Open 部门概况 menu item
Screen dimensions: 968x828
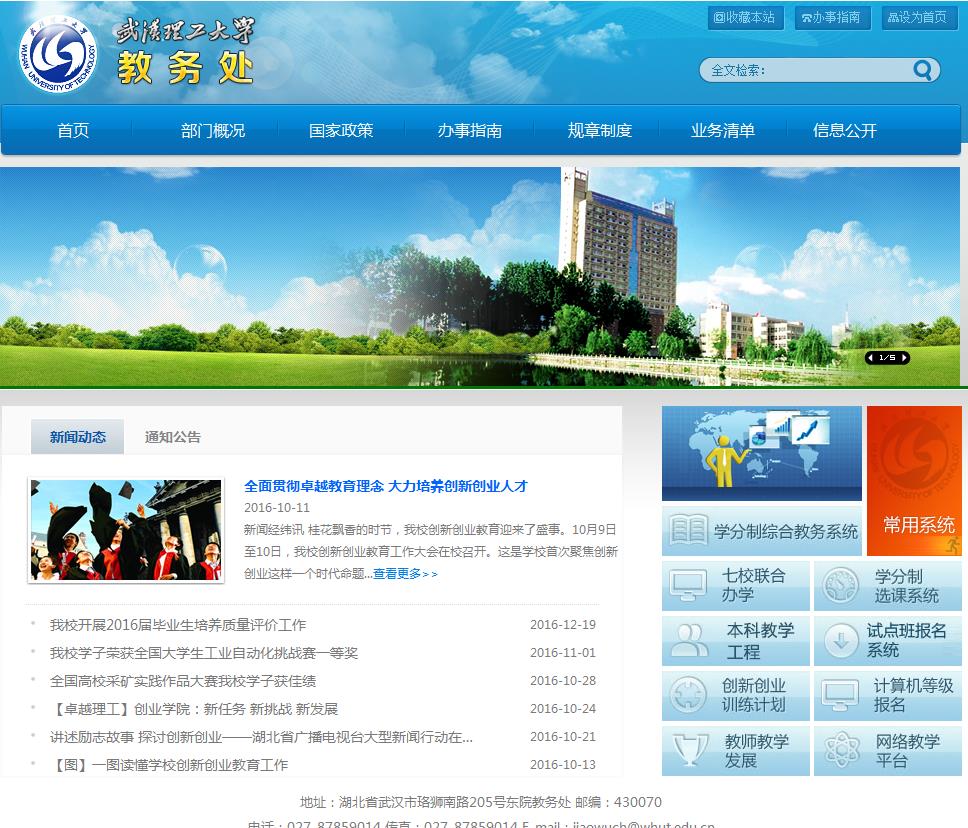tap(212, 130)
